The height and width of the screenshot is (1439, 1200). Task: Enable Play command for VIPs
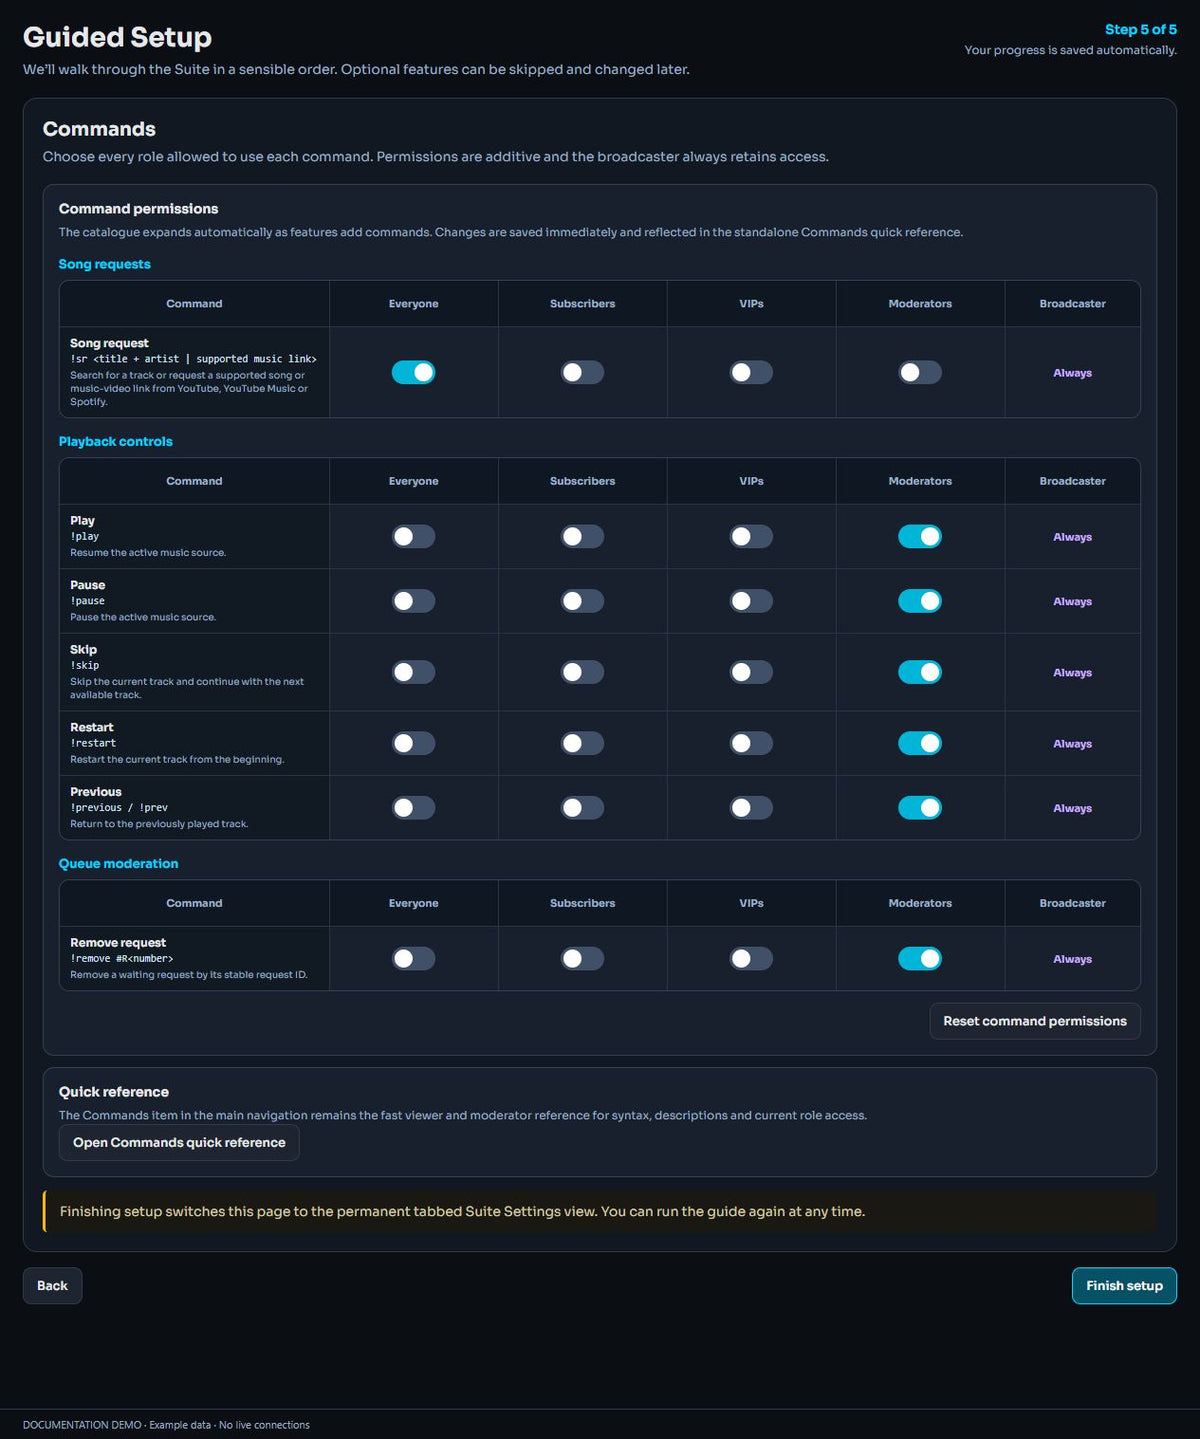751,536
